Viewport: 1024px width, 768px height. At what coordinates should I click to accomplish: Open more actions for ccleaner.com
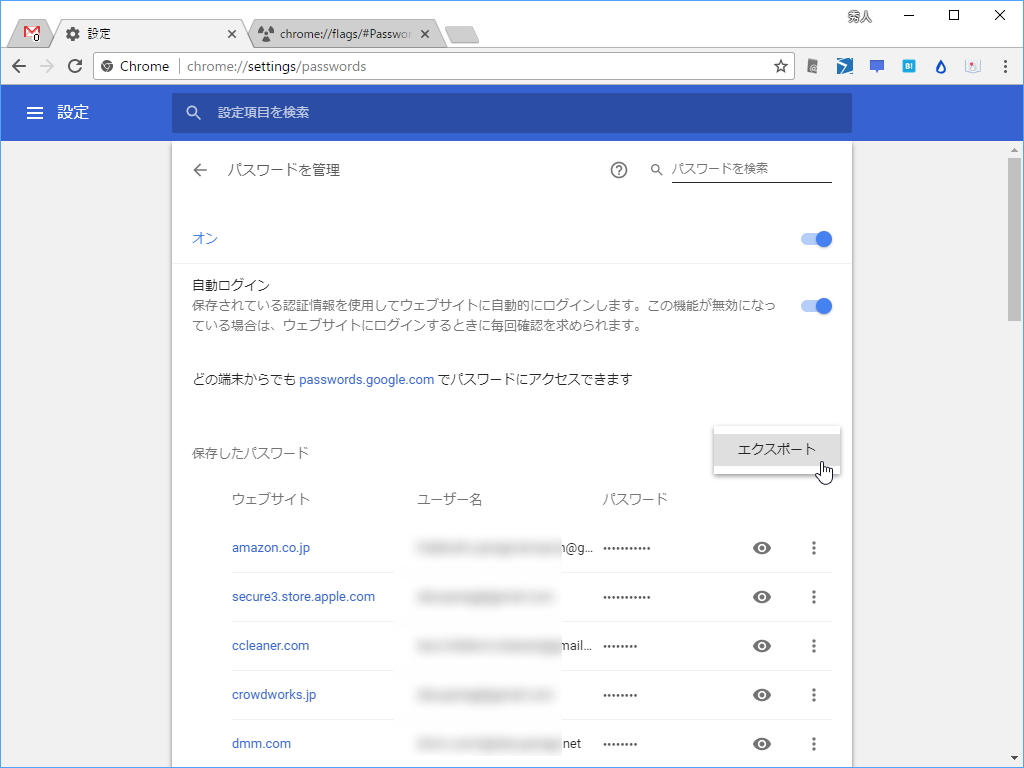pos(814,646)
